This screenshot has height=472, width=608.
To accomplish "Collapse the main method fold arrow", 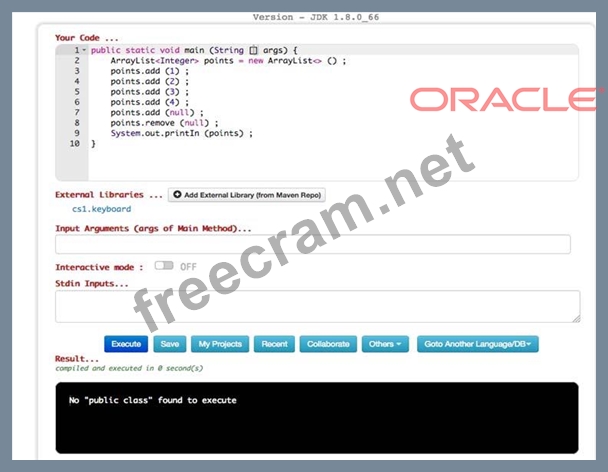I will pyautogui.click(x=84, y=50).
